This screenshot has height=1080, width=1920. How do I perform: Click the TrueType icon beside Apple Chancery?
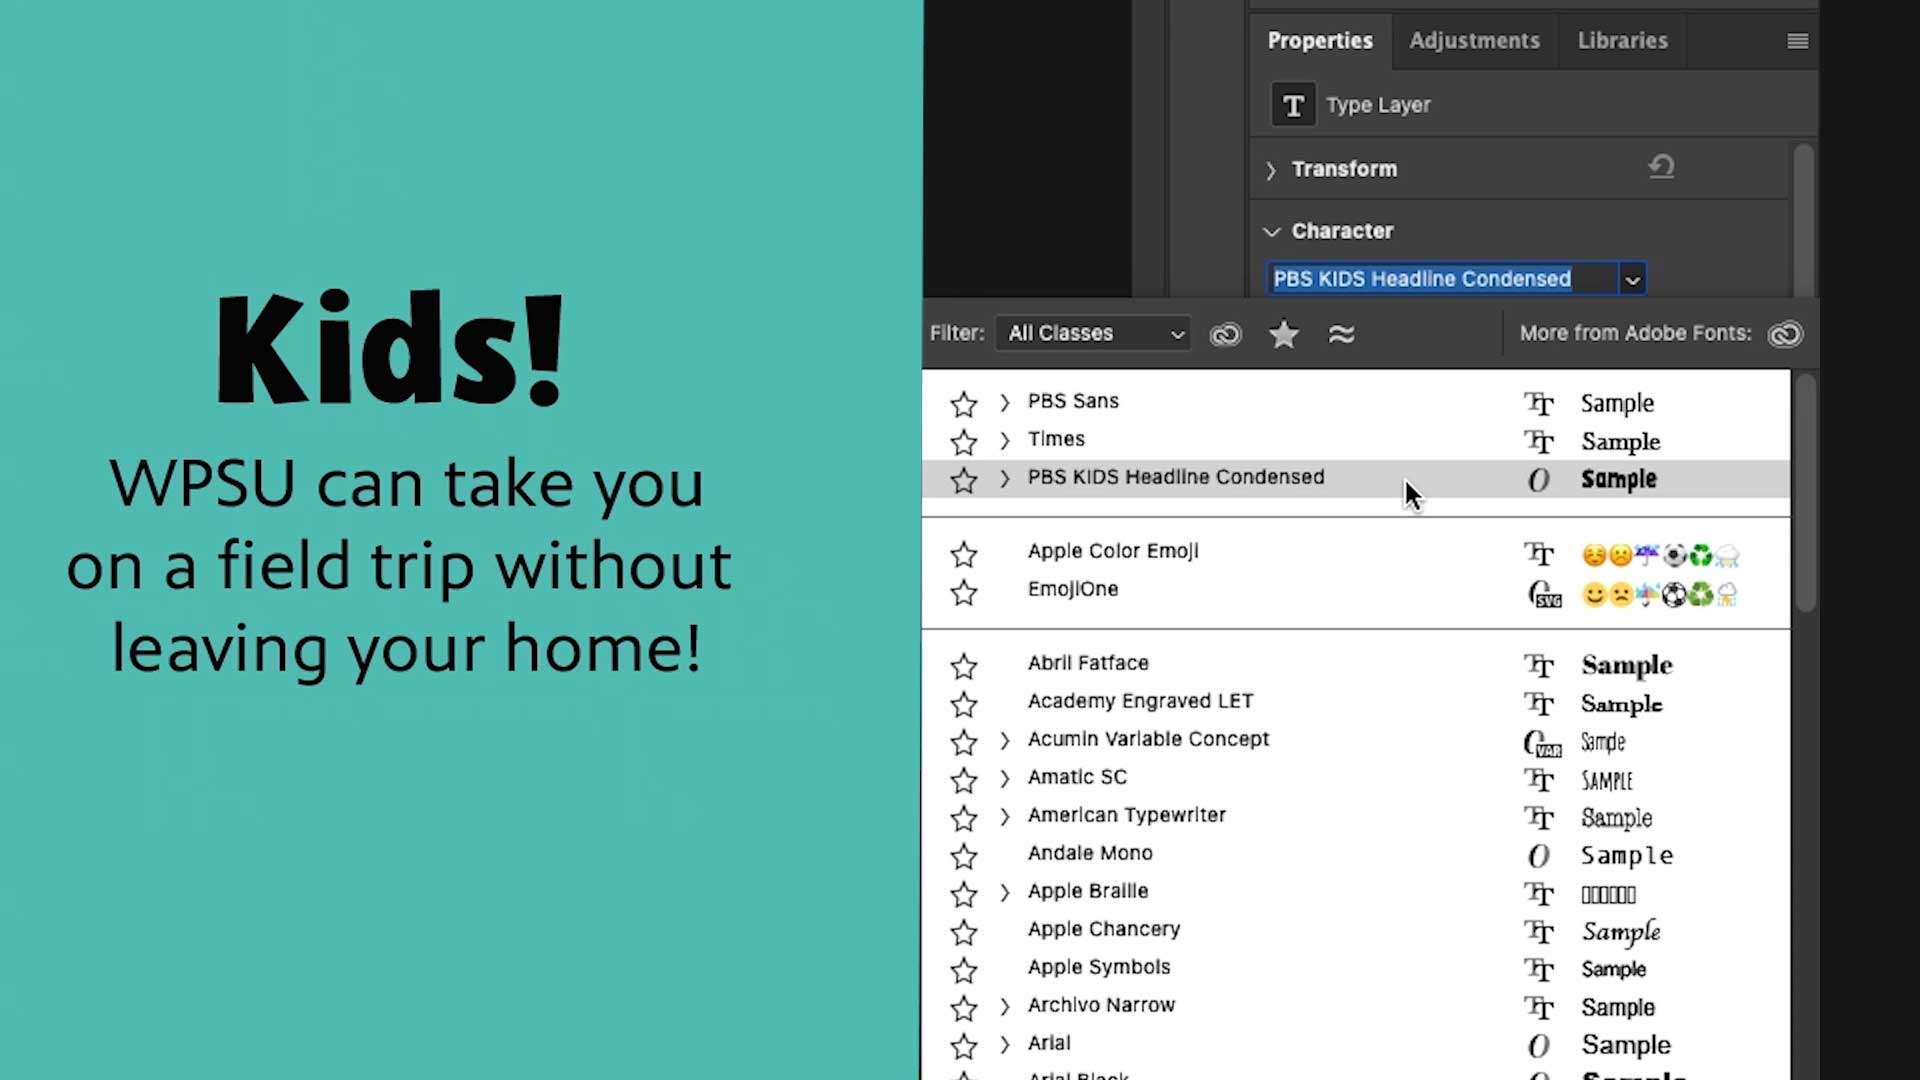click(1539, 932)
